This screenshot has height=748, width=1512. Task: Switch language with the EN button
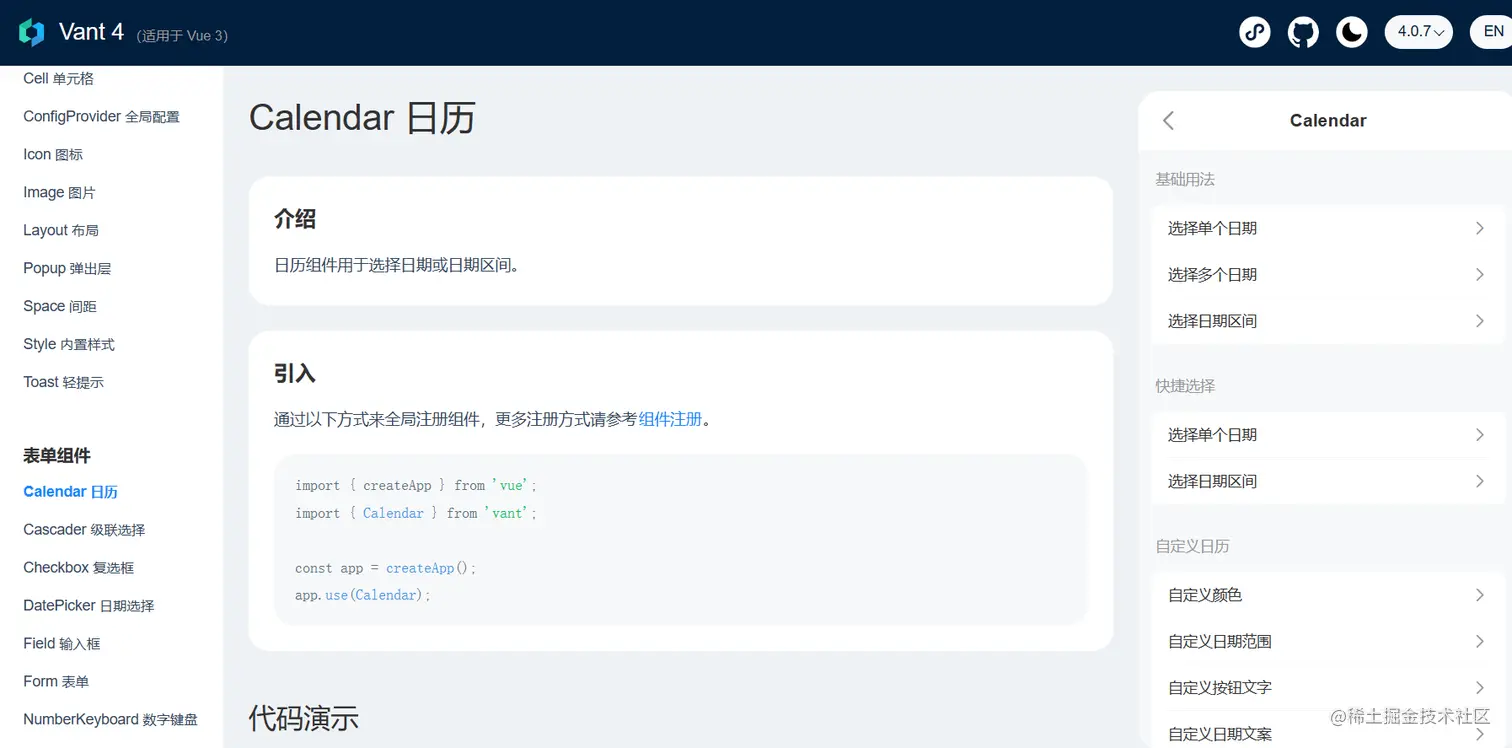click(1489, 31)
